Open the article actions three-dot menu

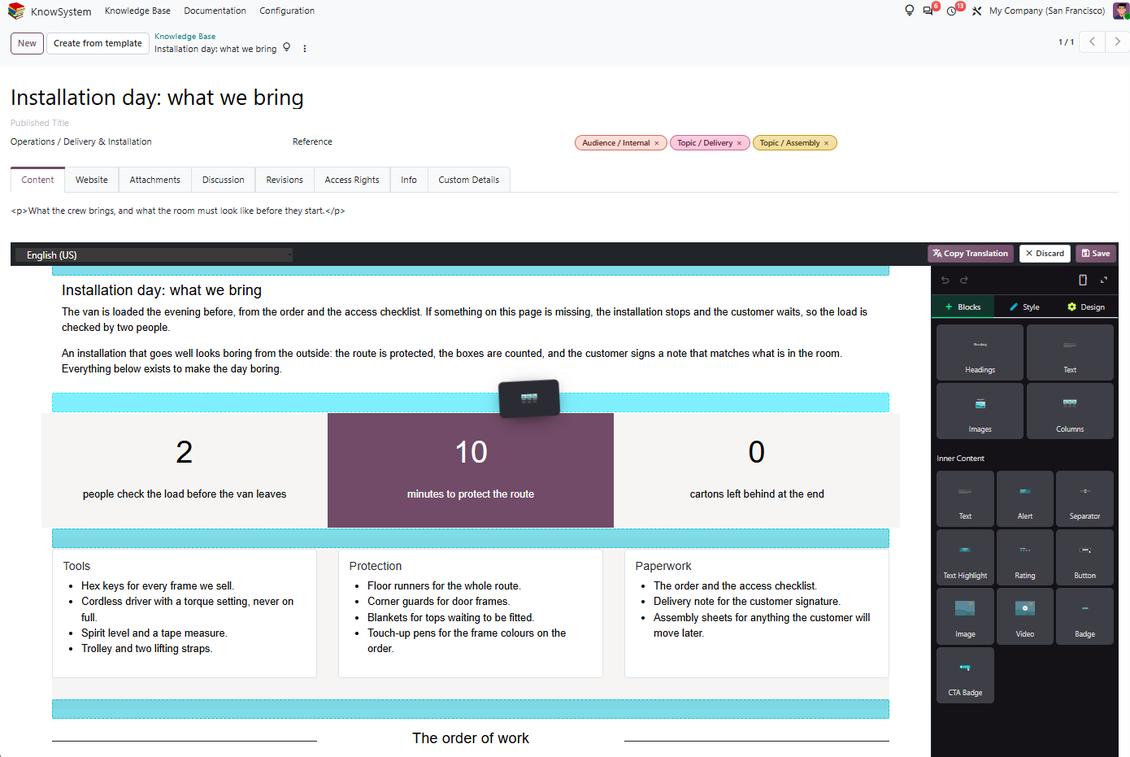(305, 49)
